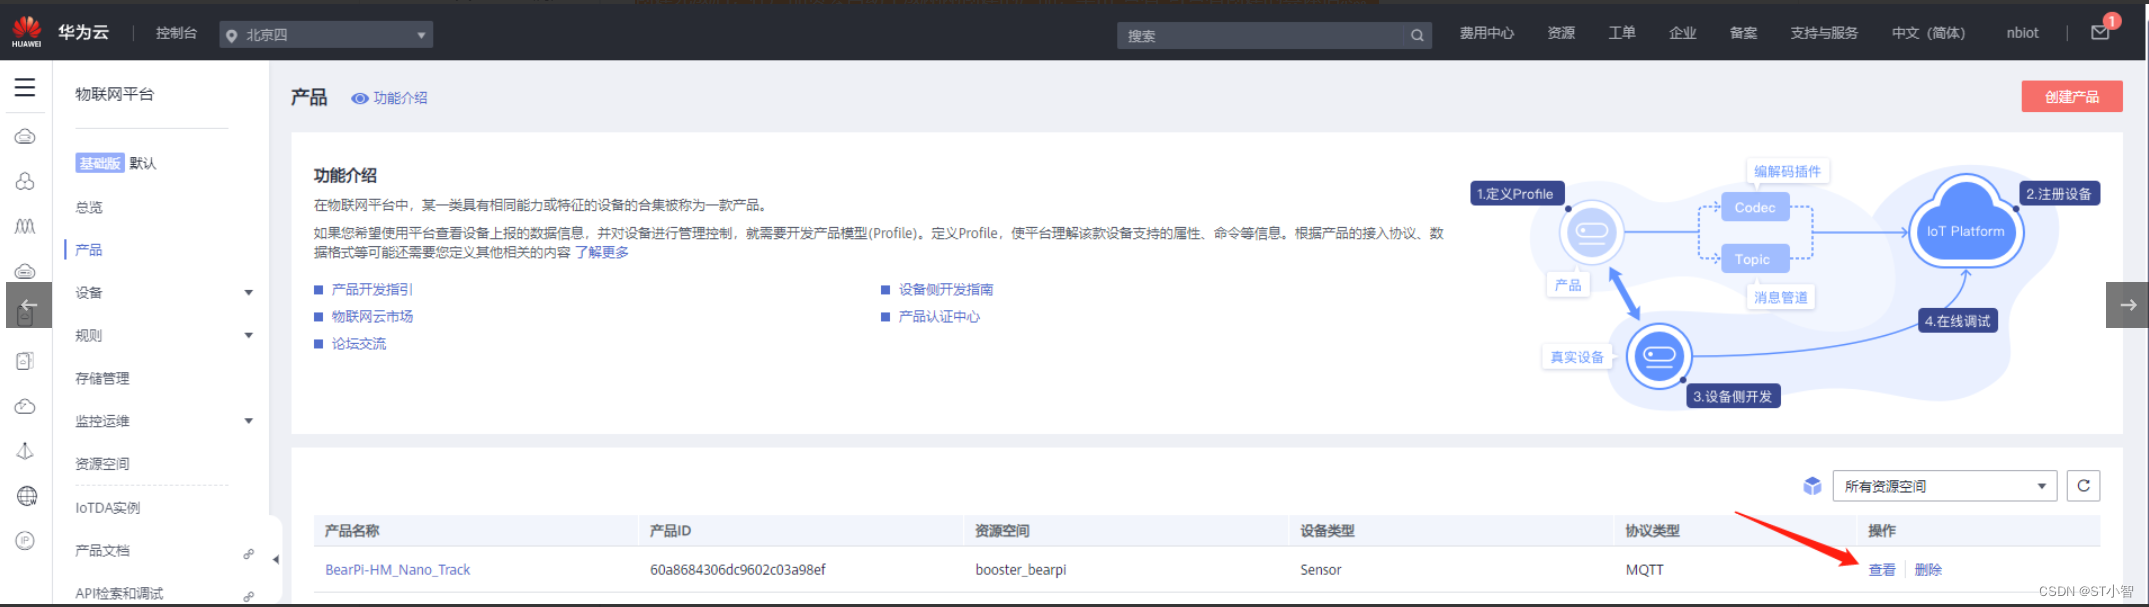Click the location pin icon in the region selector
Image resolution: width=2149 pixels, height=607 pixels.
click(232, 36)
